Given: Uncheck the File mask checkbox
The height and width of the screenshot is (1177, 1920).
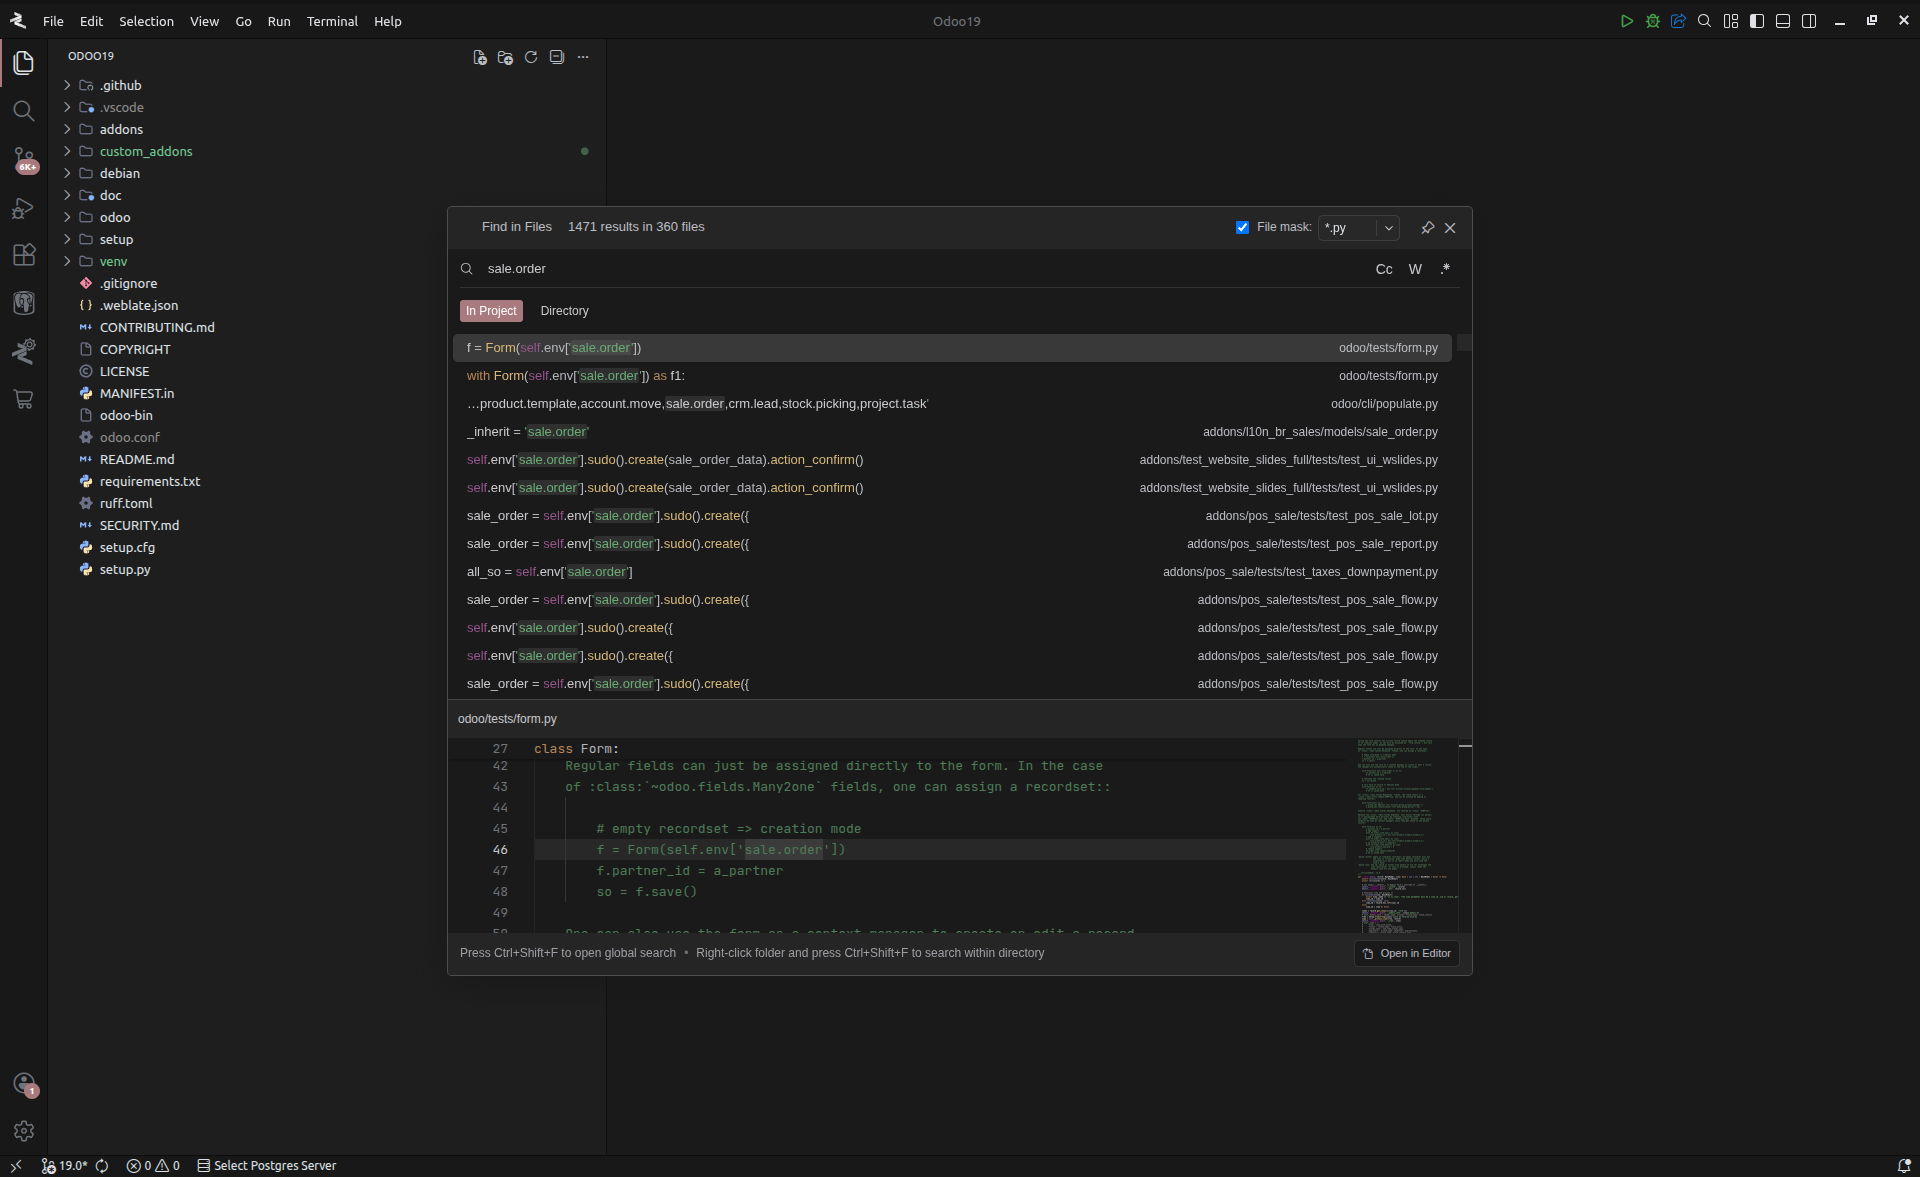Looking at the screenshot, I should click(1242, 228).
